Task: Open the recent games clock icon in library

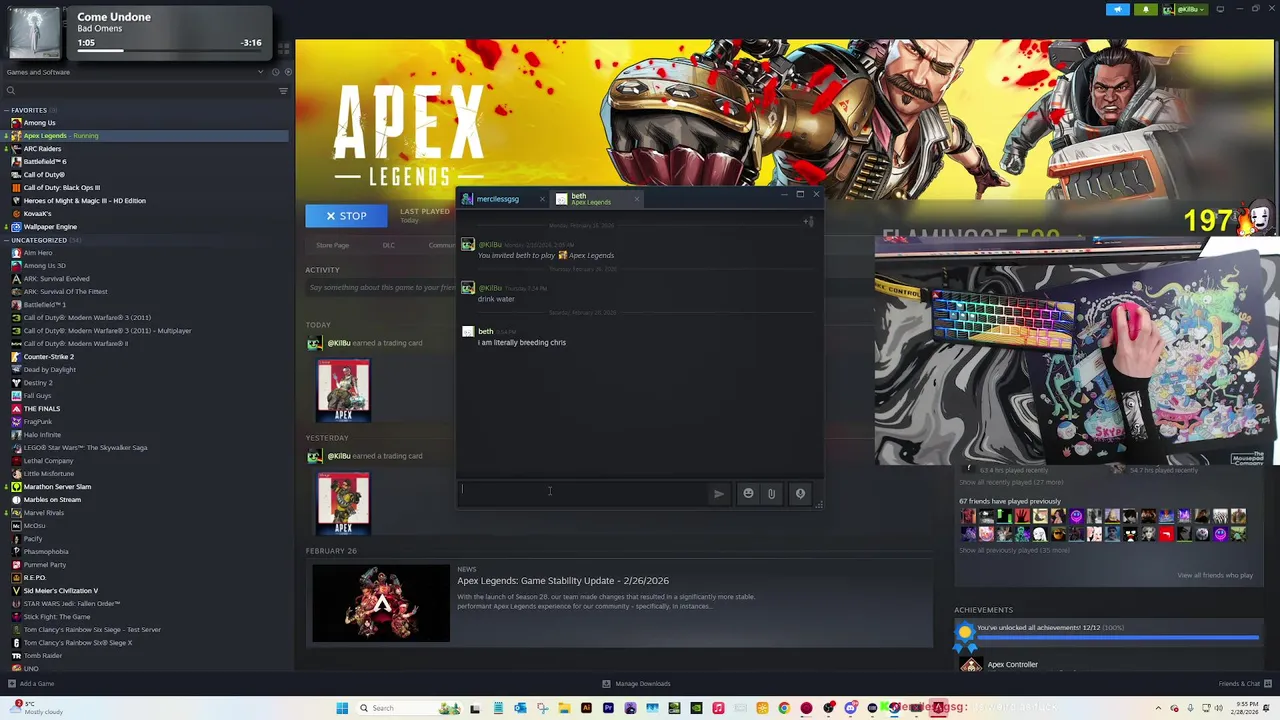Action: click(275, 72)
